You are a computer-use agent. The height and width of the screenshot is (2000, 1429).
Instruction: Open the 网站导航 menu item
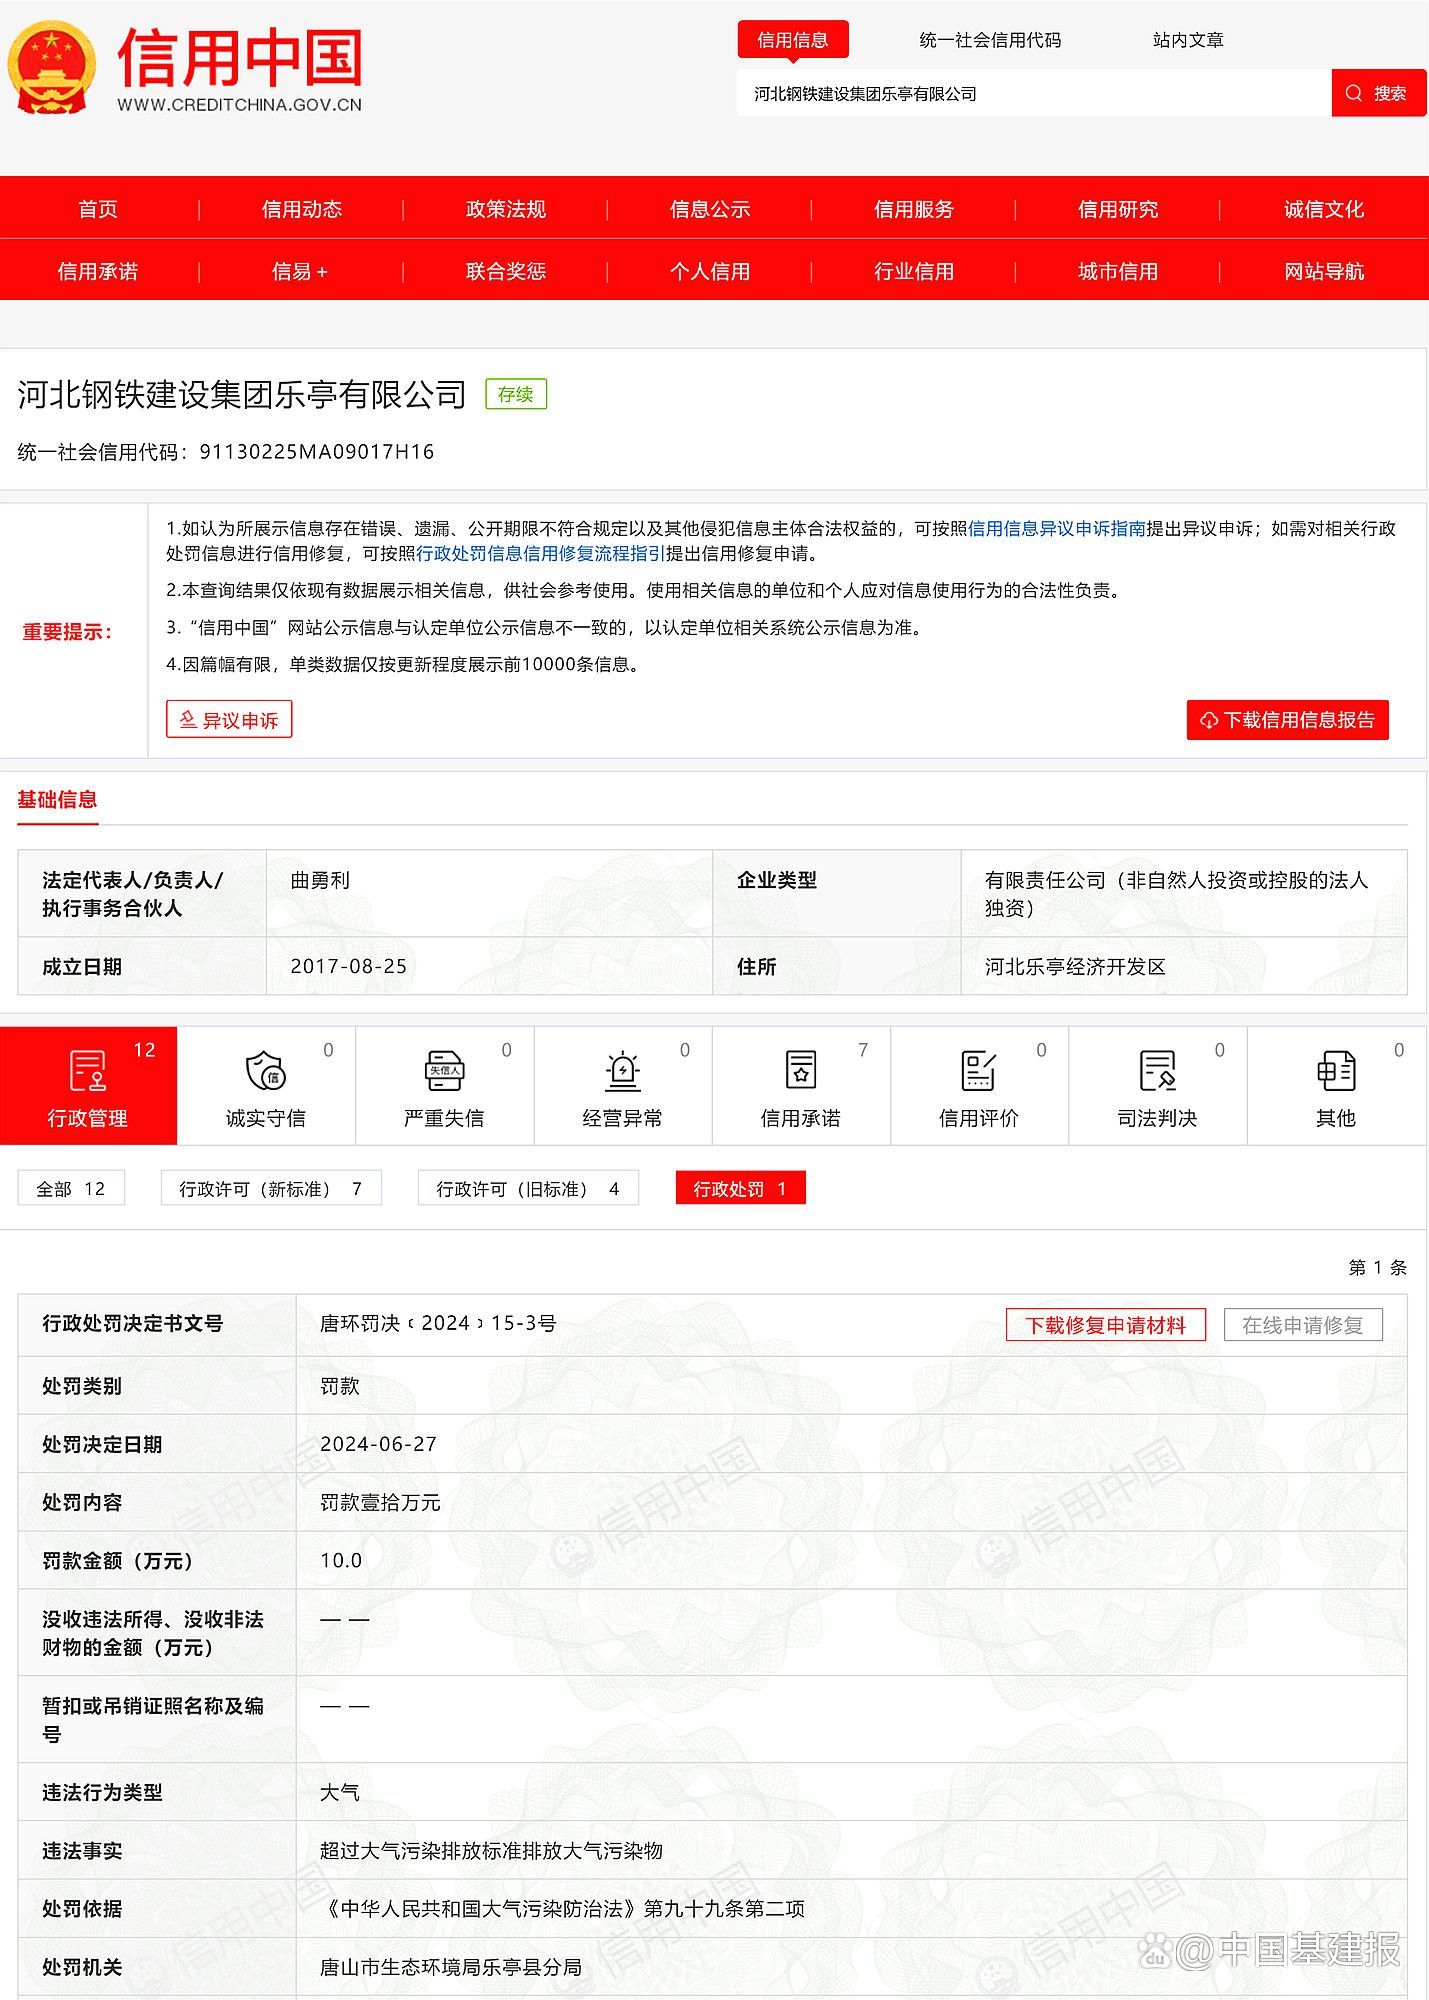[x=1324, y=271]
